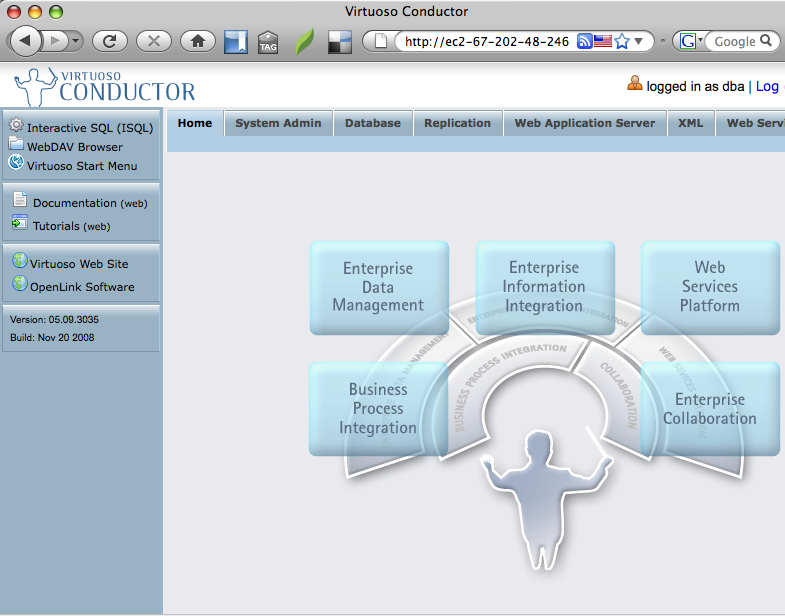785x616 pixels.
Task: Click the browser Back arrow button
Action: (25, 41)
